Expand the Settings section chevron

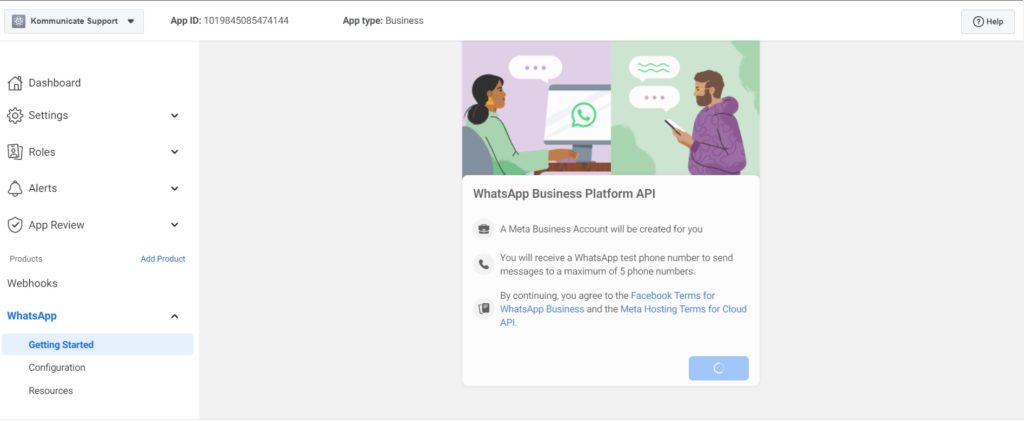tap(175, 115)
